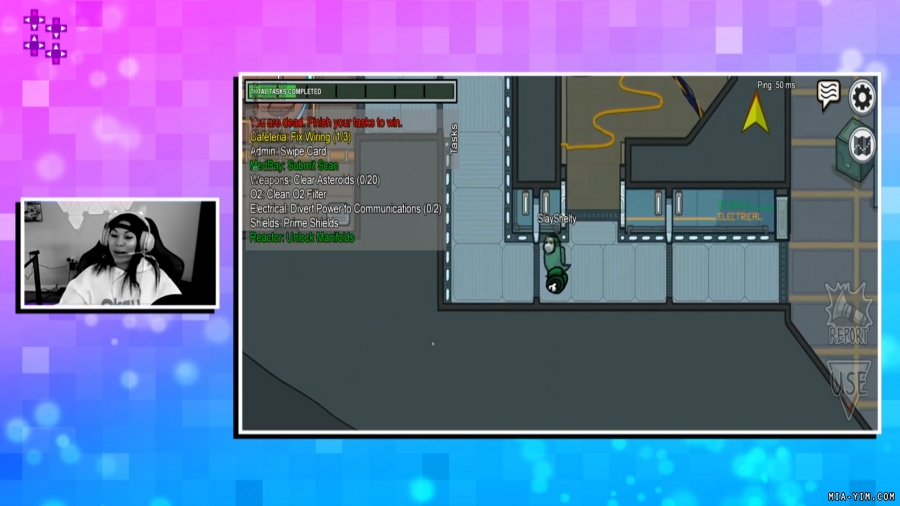Open the ship map icon

(x=860, y=147)
